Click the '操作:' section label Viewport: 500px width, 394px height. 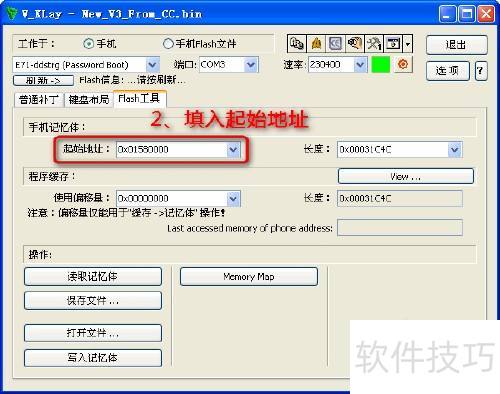pos(40,255)
